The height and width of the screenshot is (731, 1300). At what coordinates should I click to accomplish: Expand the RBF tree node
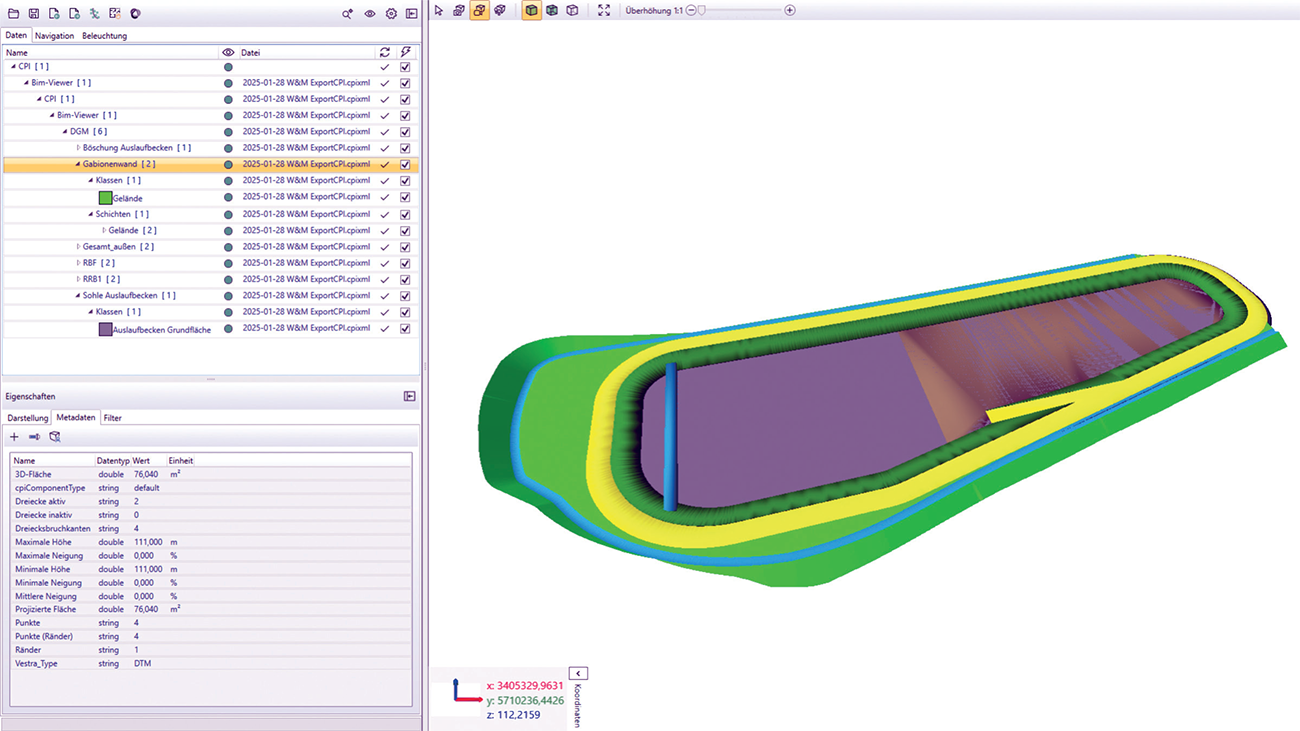[79, 263]
